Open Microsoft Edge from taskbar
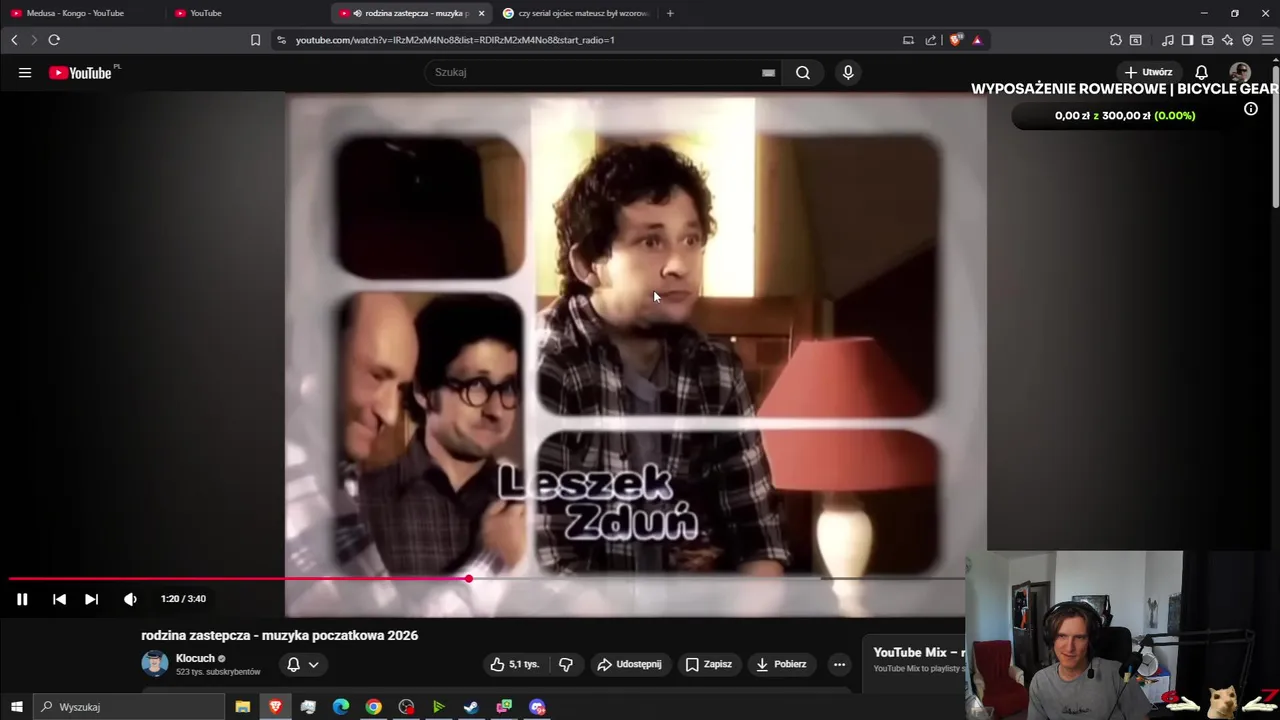Image resolution: width=1280 pixels, height=720 pixels. point(341,707)
